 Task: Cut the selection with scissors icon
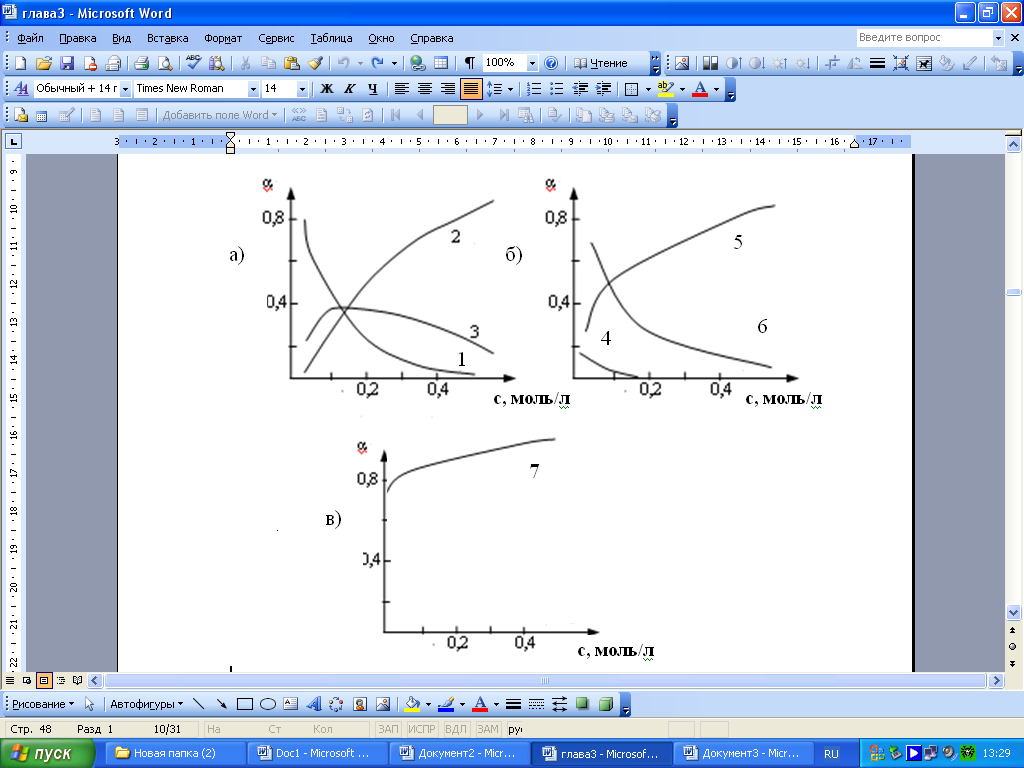point(245,63)
